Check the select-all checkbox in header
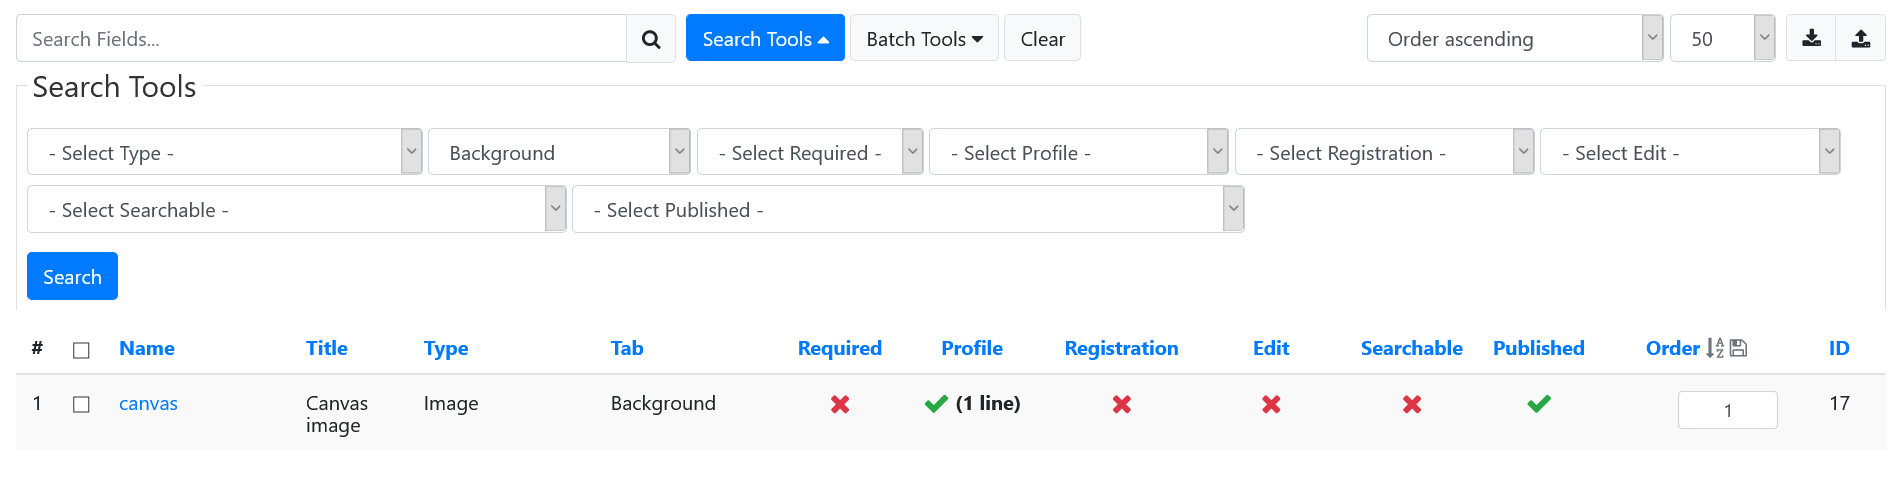This screenshot has height=480, width=1896. tap(82, 350)
